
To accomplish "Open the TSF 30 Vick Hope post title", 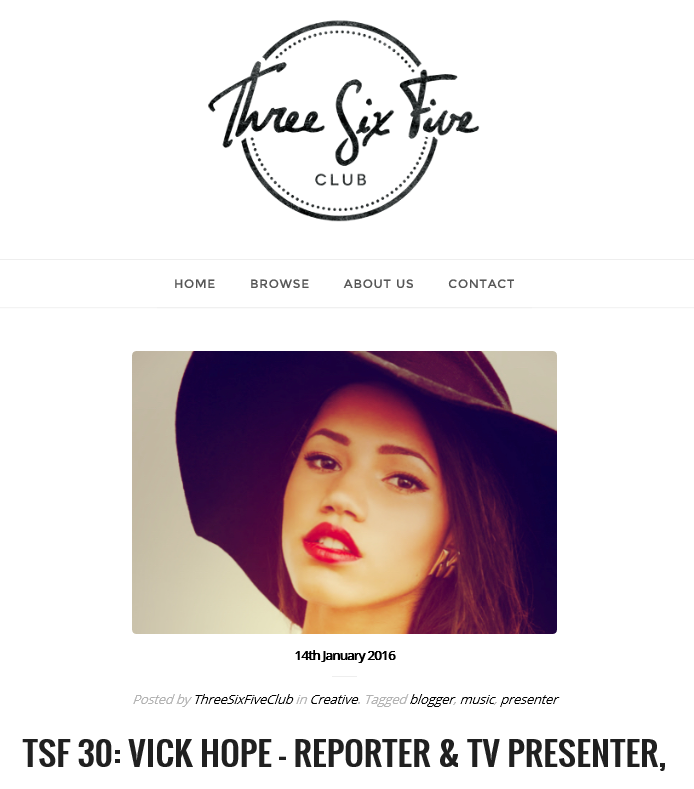I will (x=344, y=753).
